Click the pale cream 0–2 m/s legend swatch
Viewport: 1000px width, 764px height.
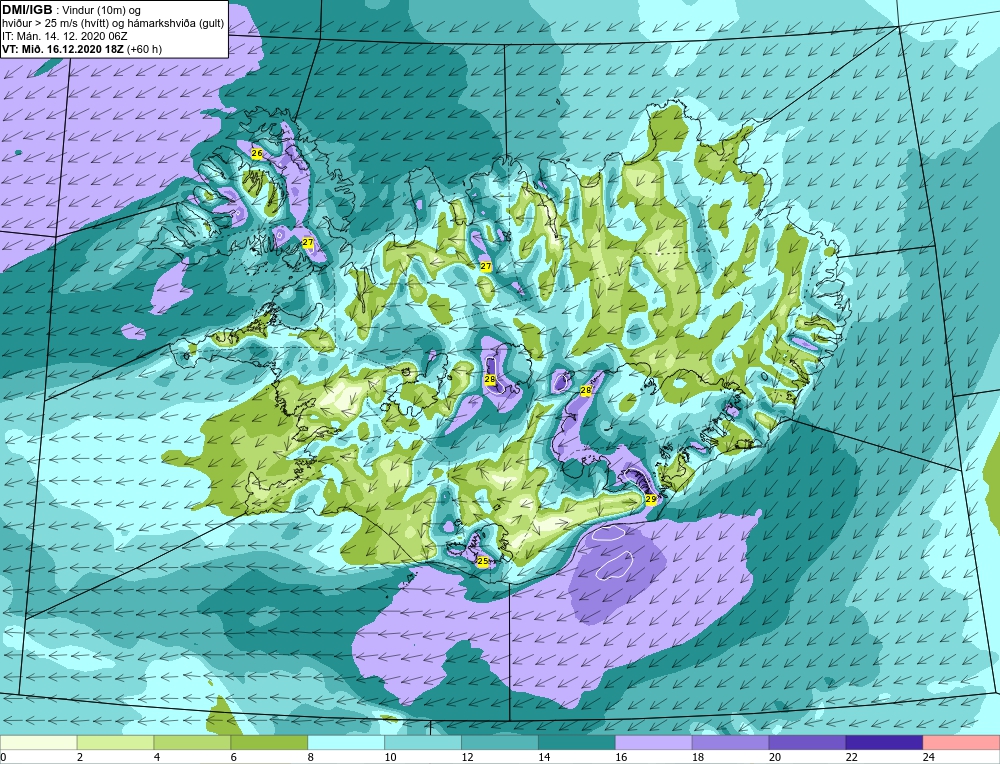38,742
